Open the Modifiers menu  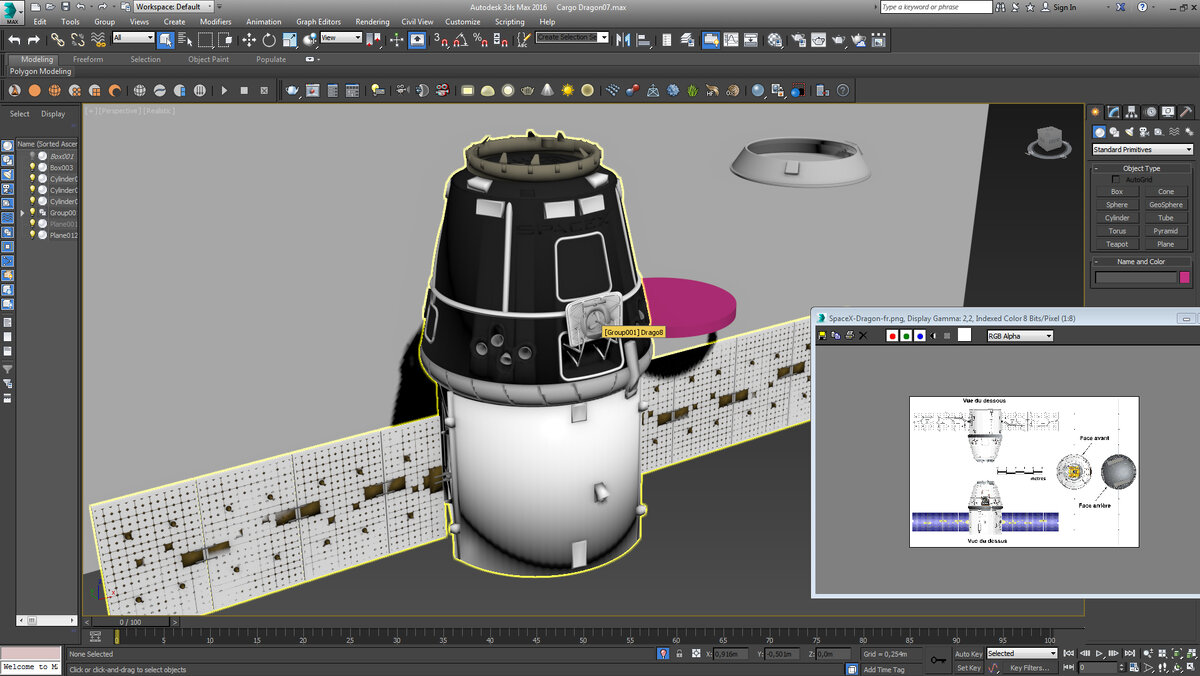(215, 21)
